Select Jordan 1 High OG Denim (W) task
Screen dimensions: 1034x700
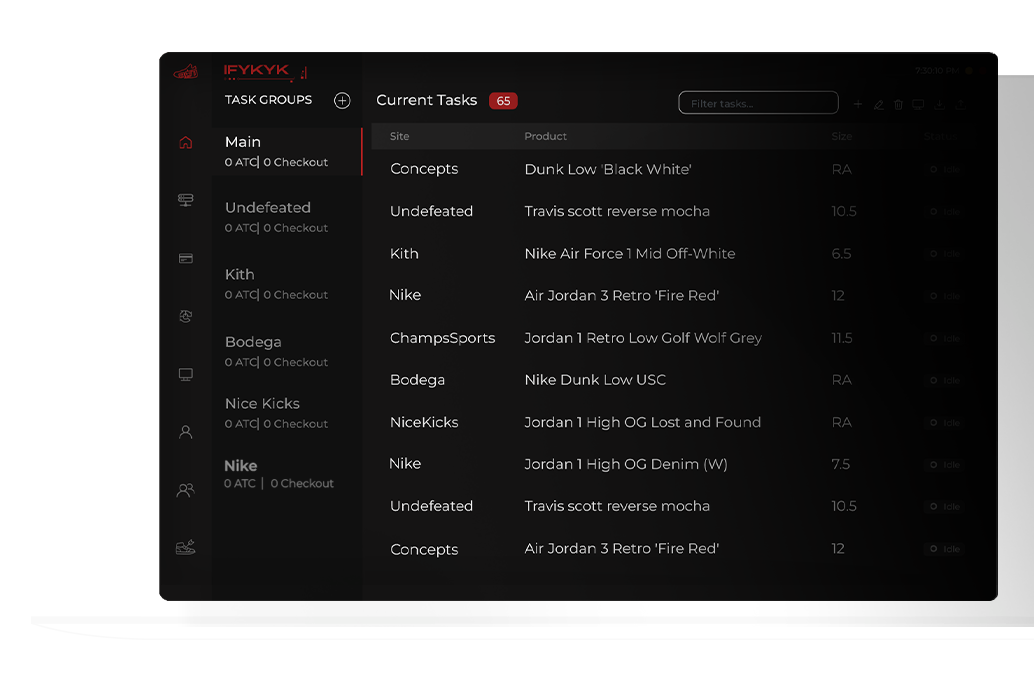click(626, 465)
